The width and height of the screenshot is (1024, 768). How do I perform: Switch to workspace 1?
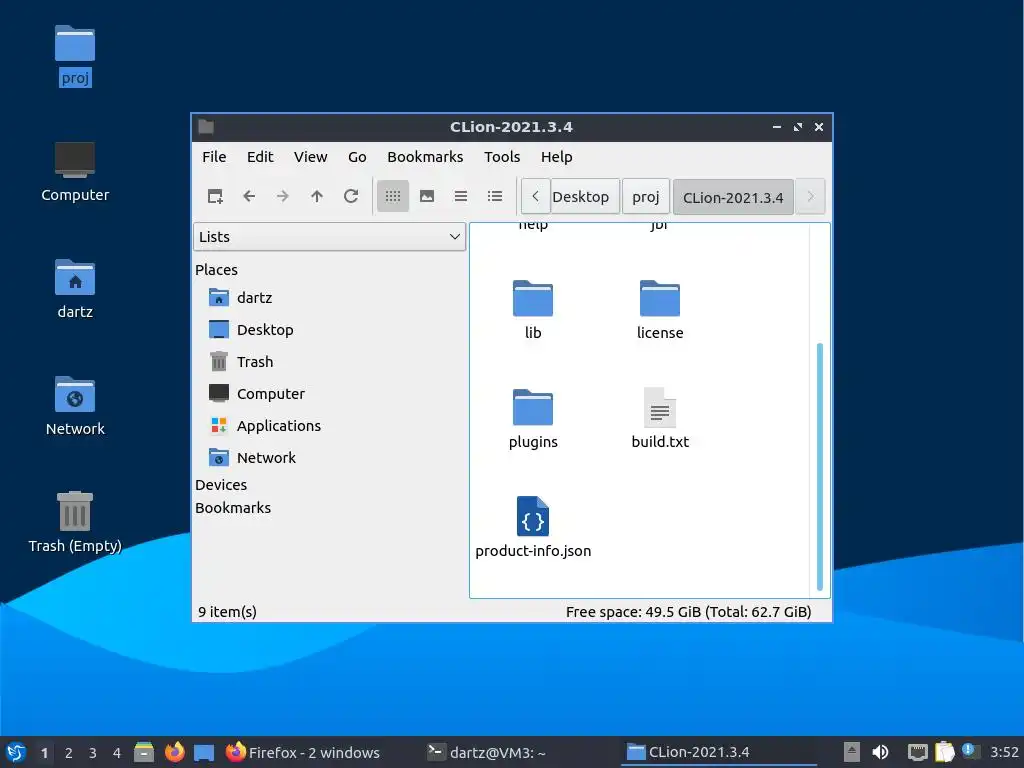tap(44, 753)
